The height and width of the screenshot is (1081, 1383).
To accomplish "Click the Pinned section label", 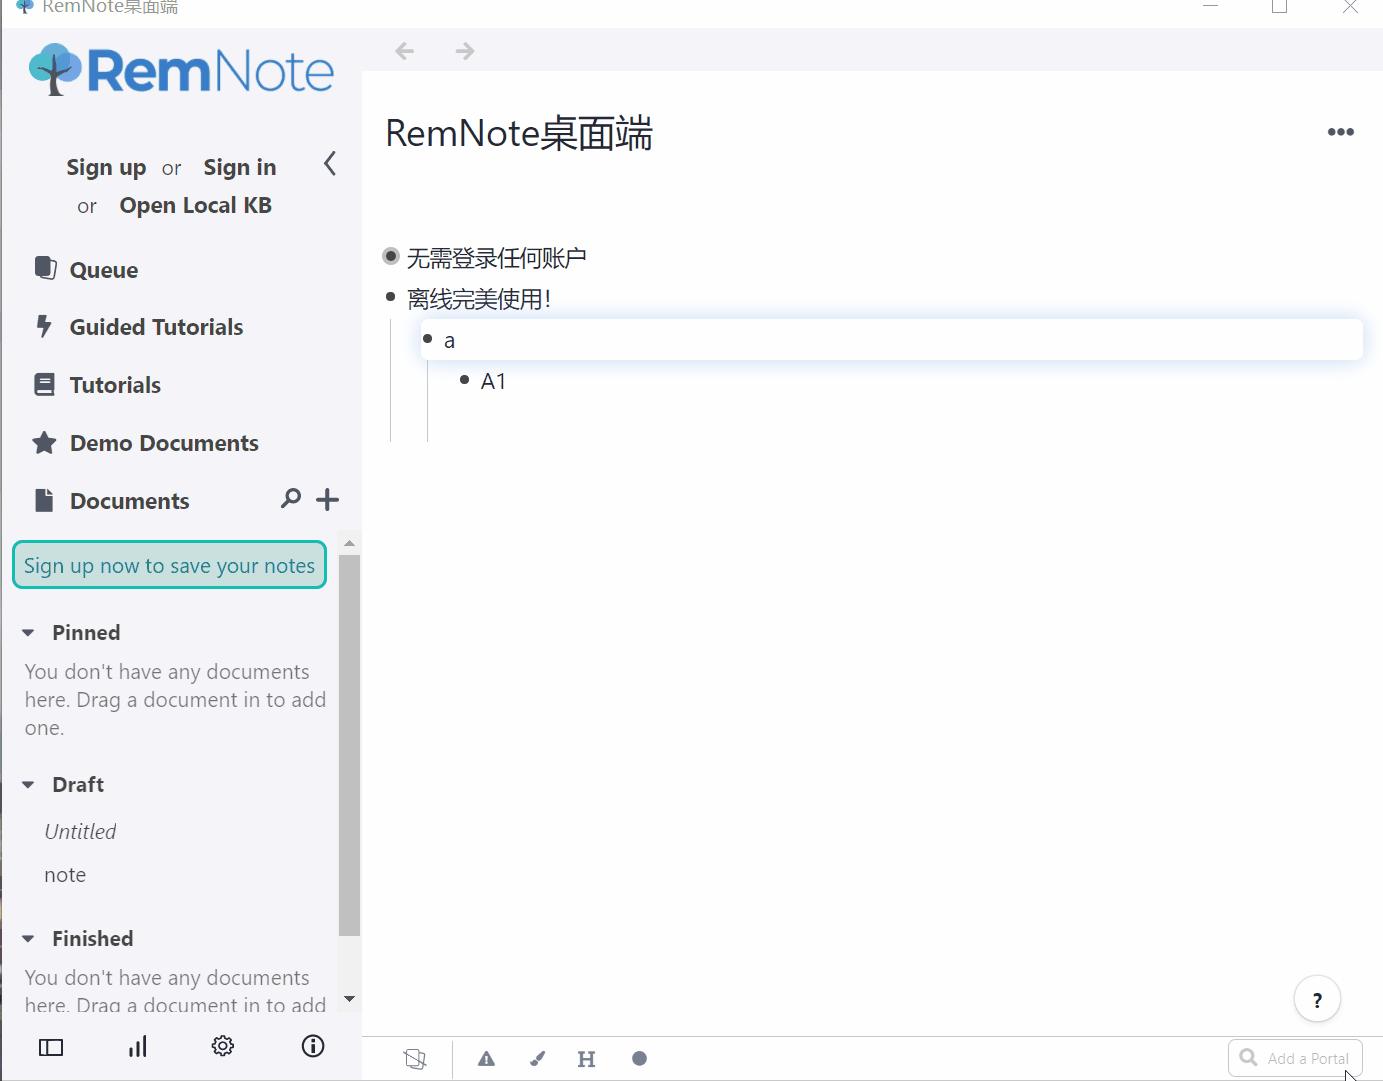I will point(86,633).
